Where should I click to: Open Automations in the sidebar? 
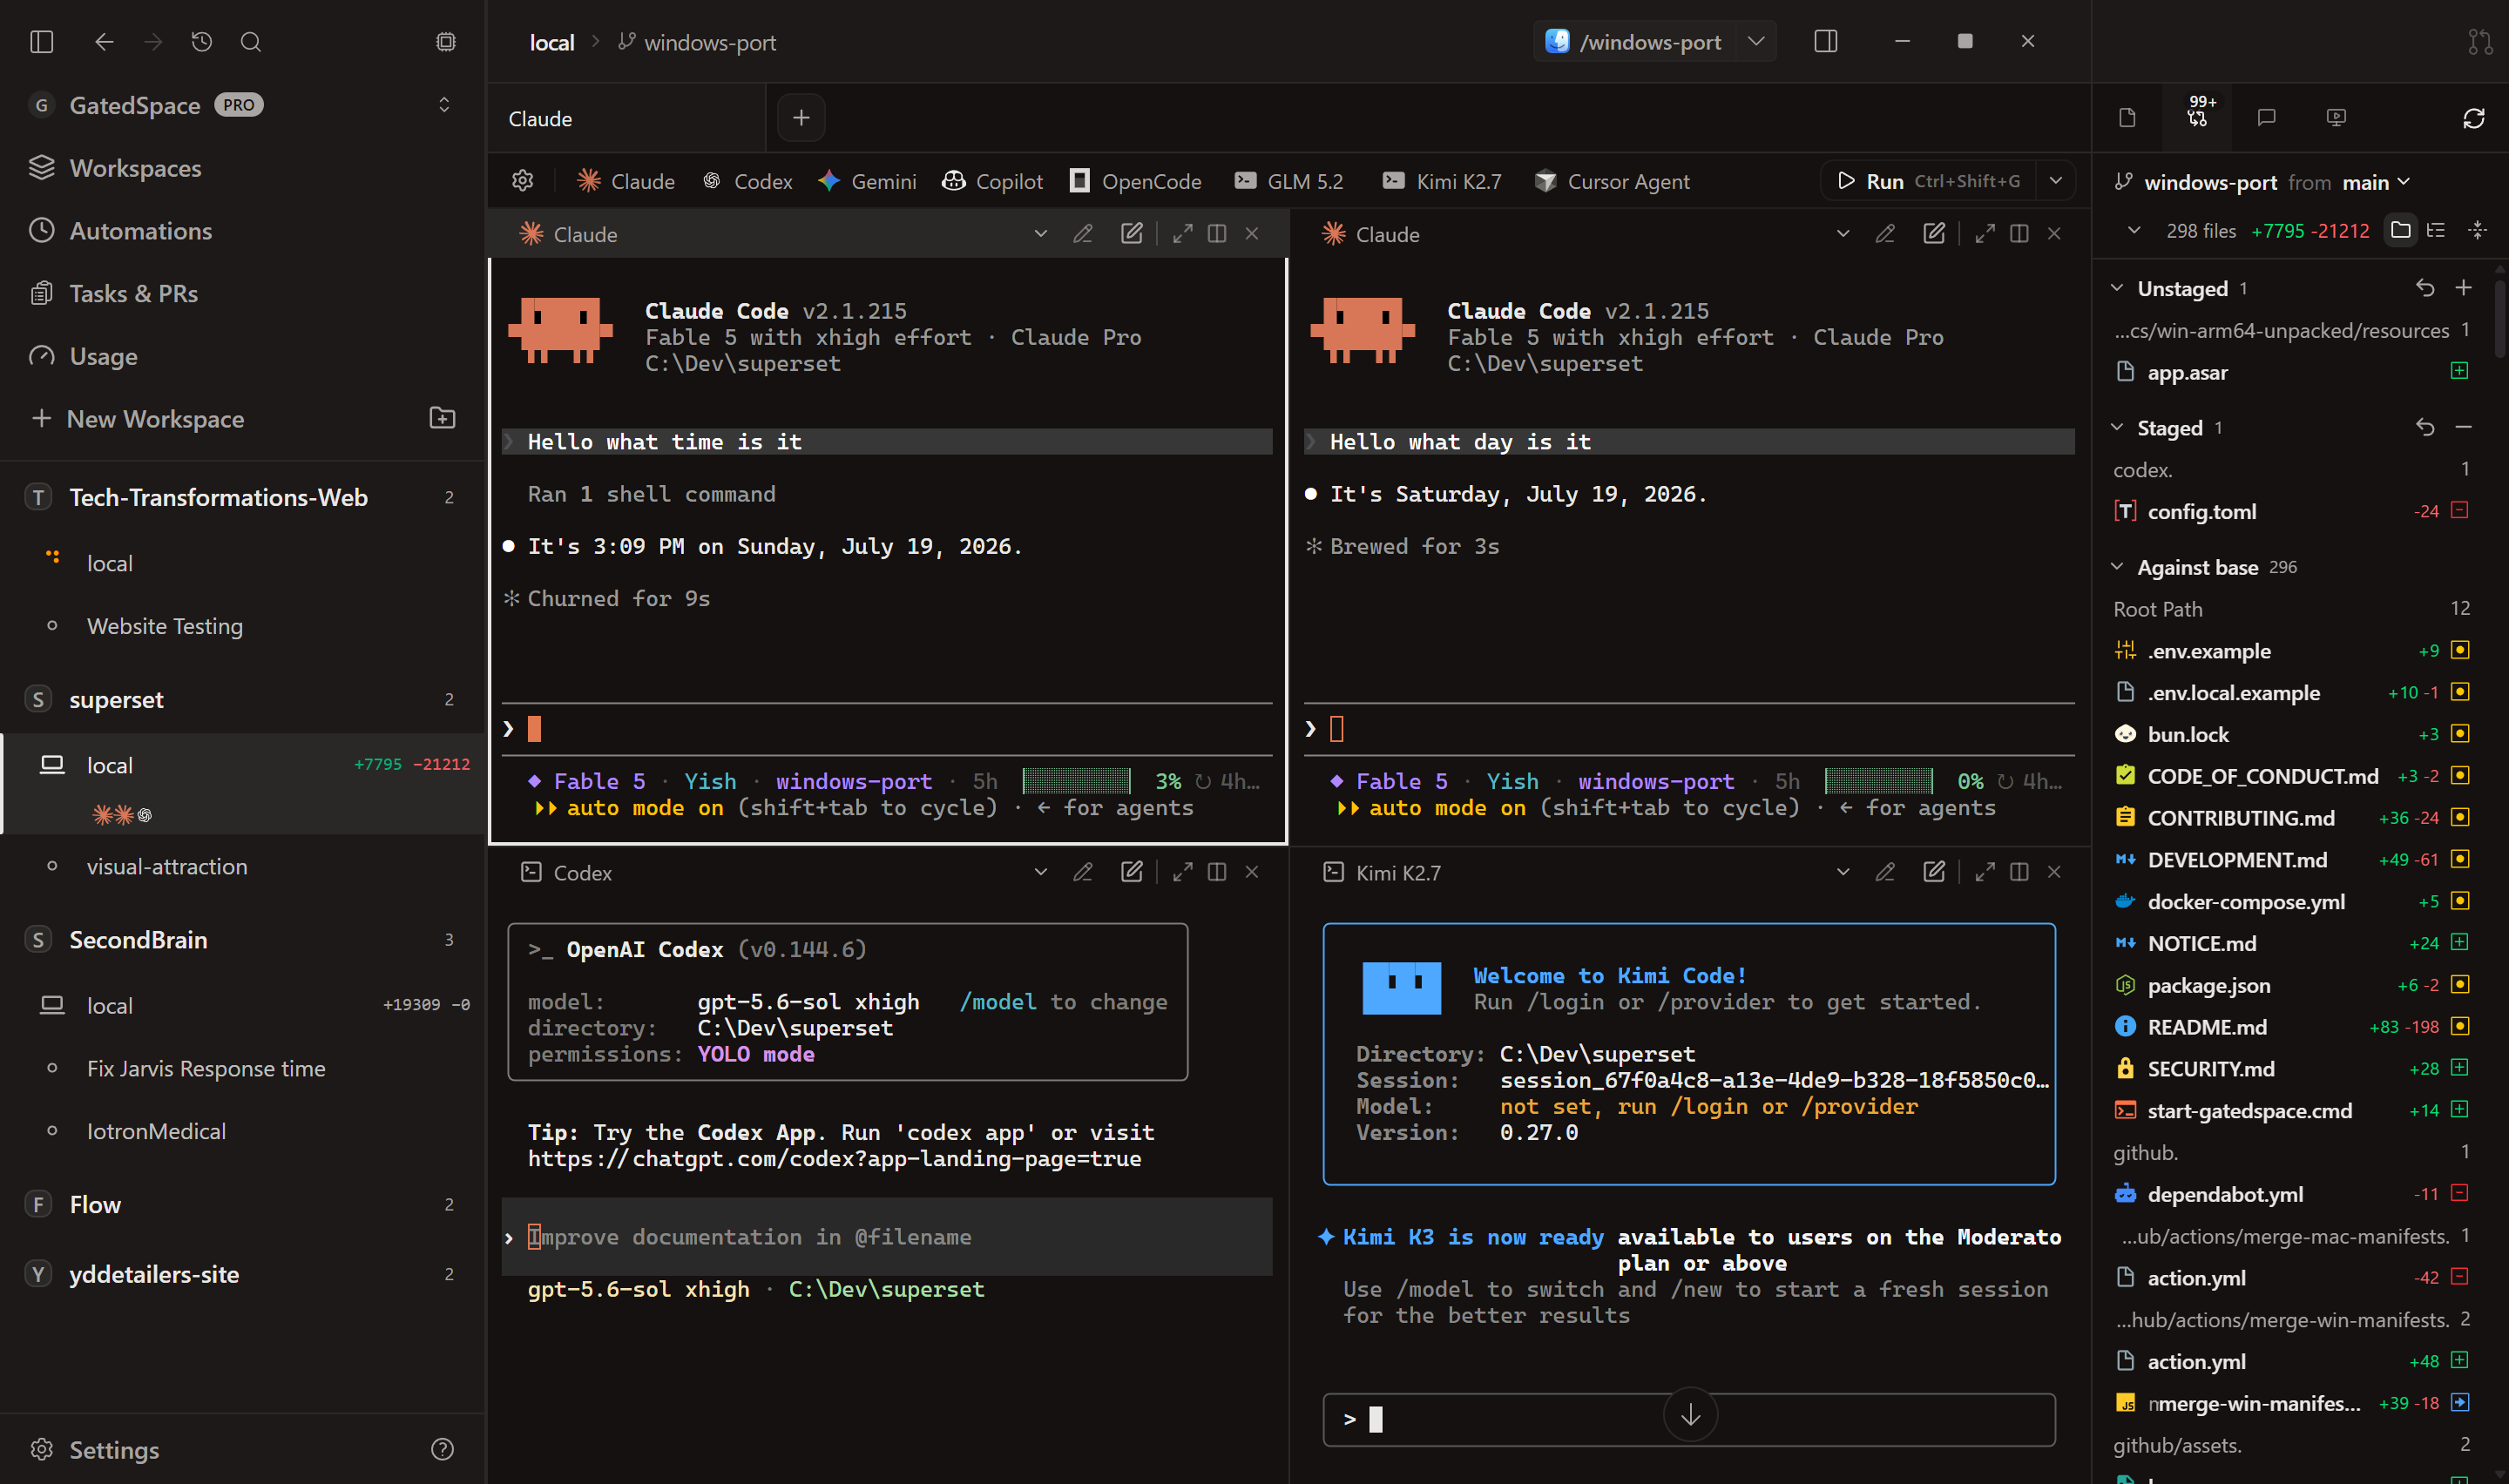coord(140,231)
